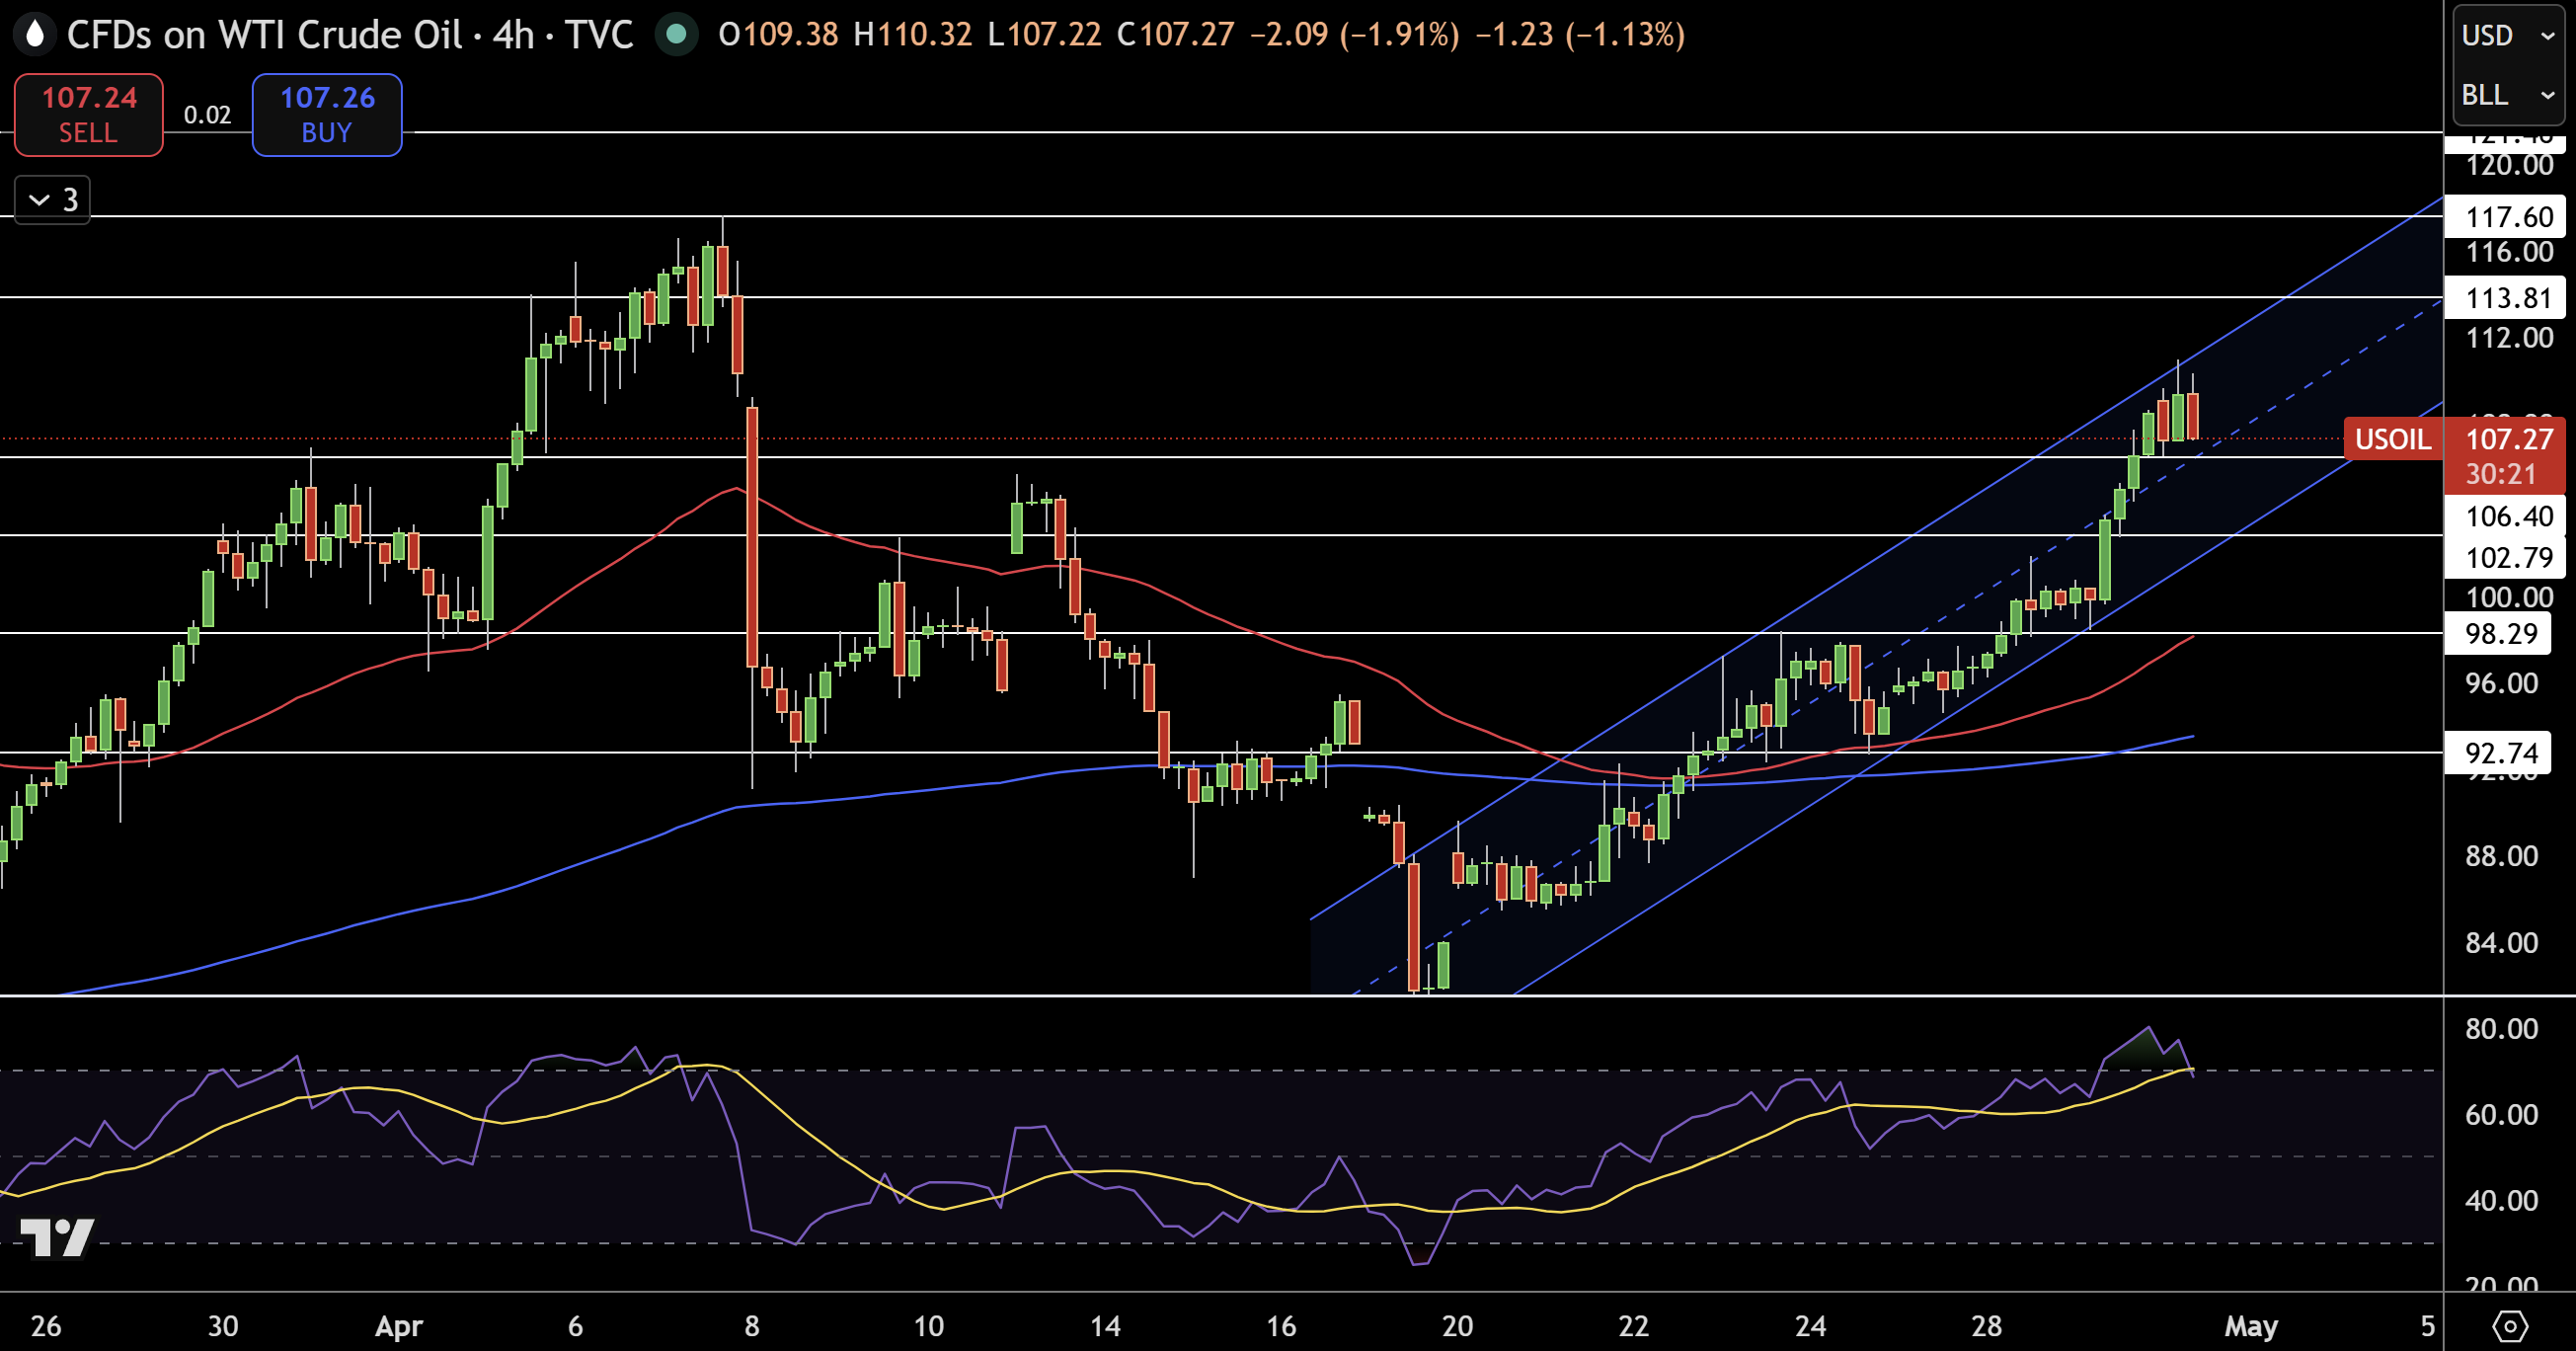Click the 112.00 price scale label
Image resolution: width=2576 pixels, height=1351 pixels.
pyautogui.click(x=2509, y=338)
